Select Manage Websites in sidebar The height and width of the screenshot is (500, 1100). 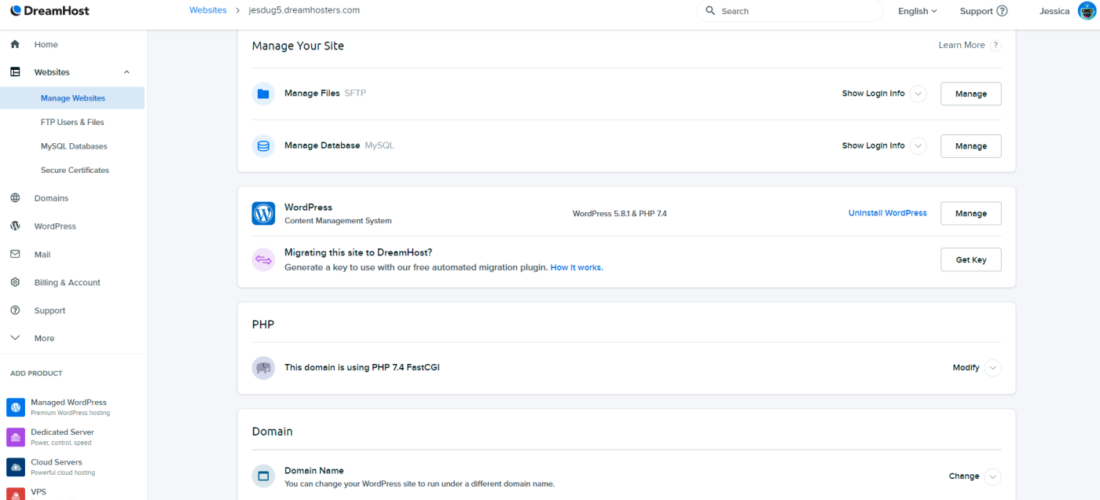pos(72,98)
